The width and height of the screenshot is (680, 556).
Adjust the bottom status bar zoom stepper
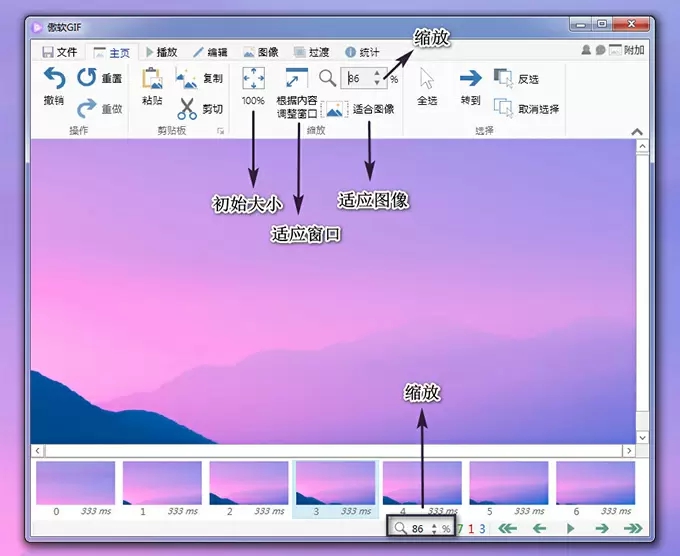[433, 528]
